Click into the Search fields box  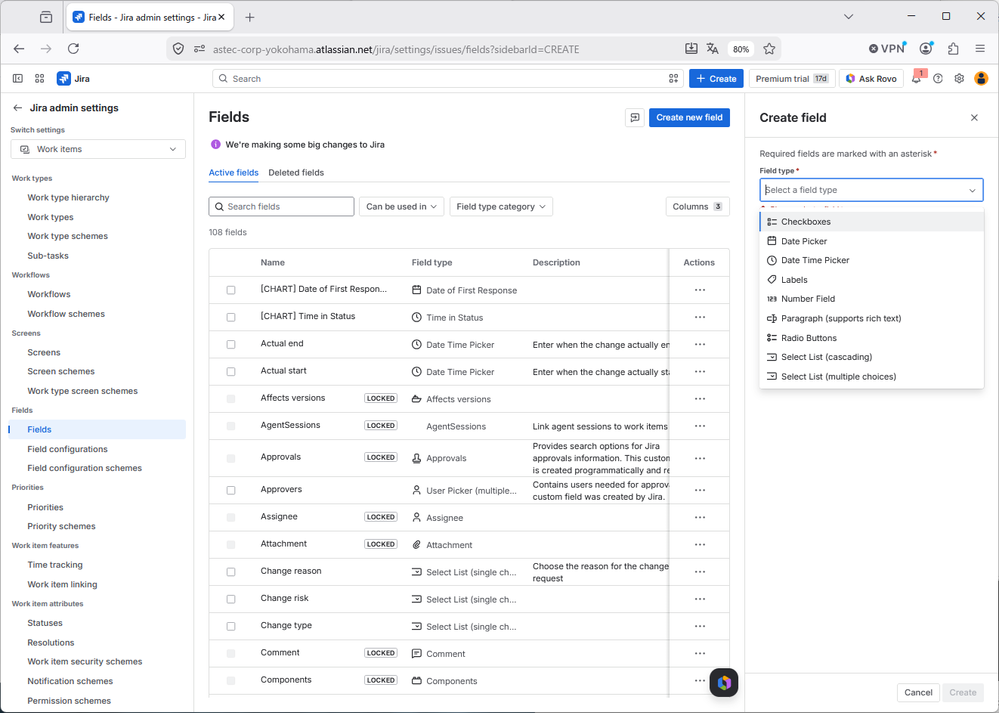(282, 206)
